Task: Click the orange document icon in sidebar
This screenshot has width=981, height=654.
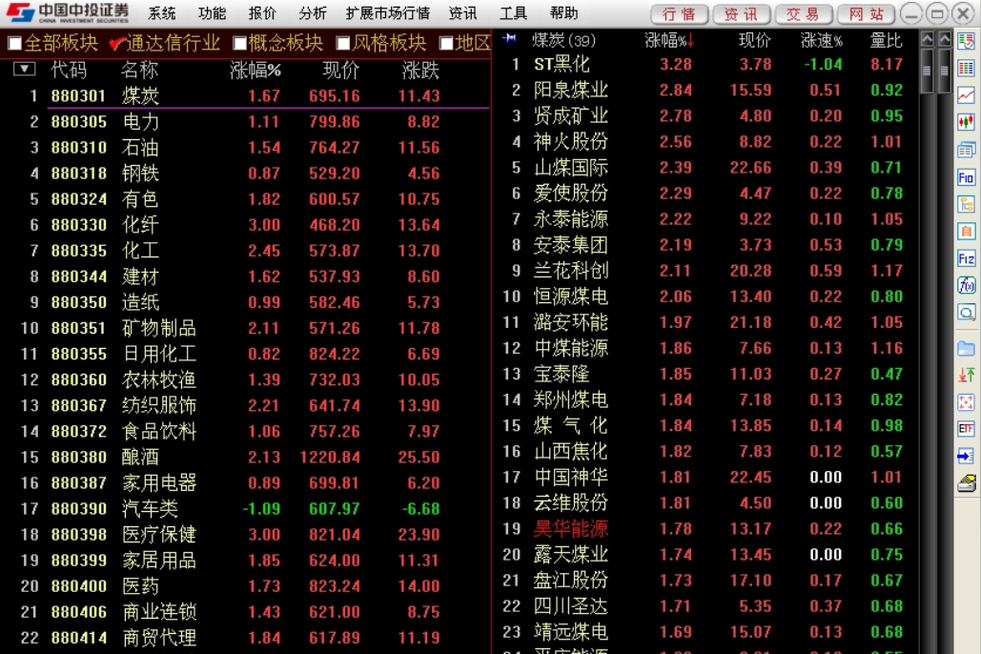Action: tap(966, 231)
